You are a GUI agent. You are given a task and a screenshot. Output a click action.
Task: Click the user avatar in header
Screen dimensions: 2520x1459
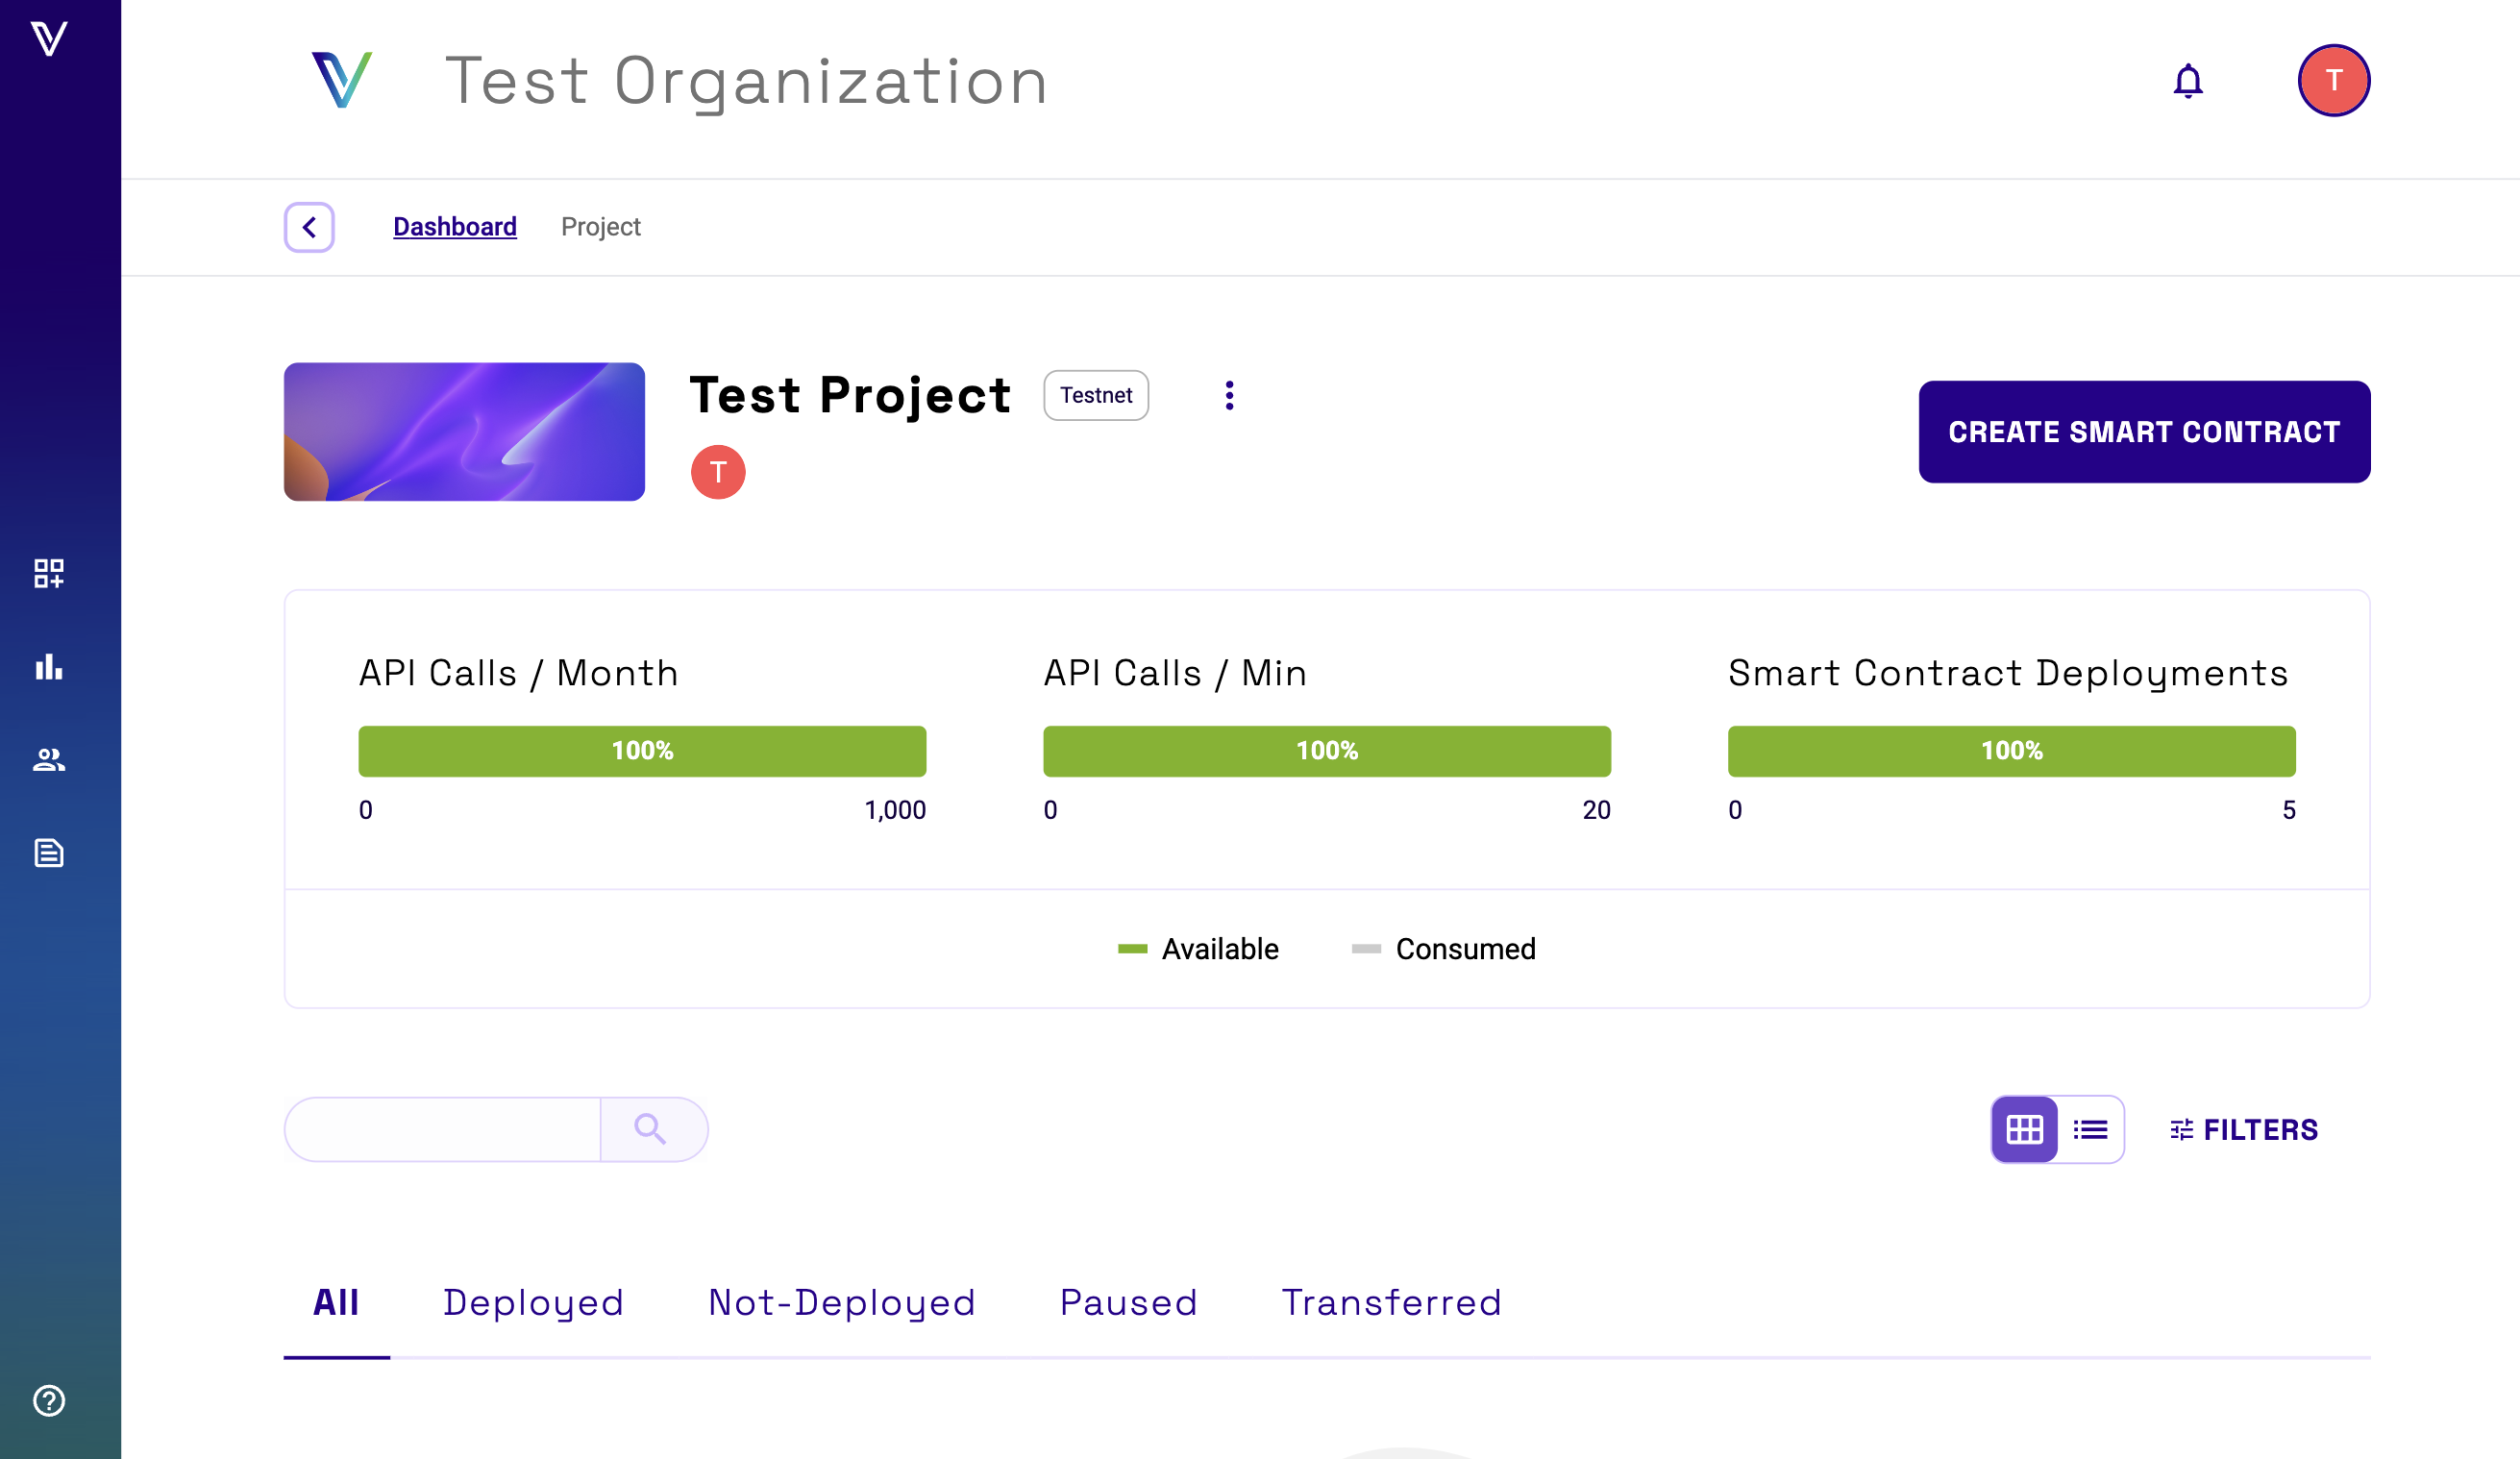(2333, 81)
